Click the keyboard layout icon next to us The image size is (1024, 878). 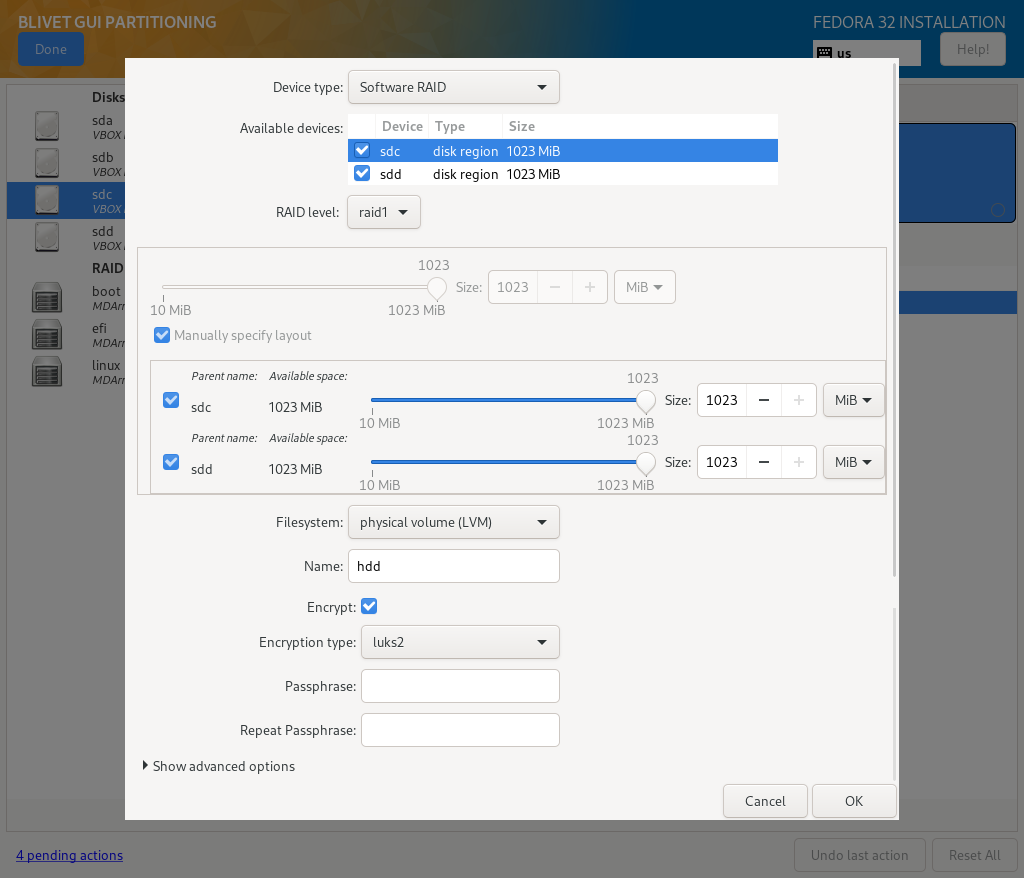[824, 53]
